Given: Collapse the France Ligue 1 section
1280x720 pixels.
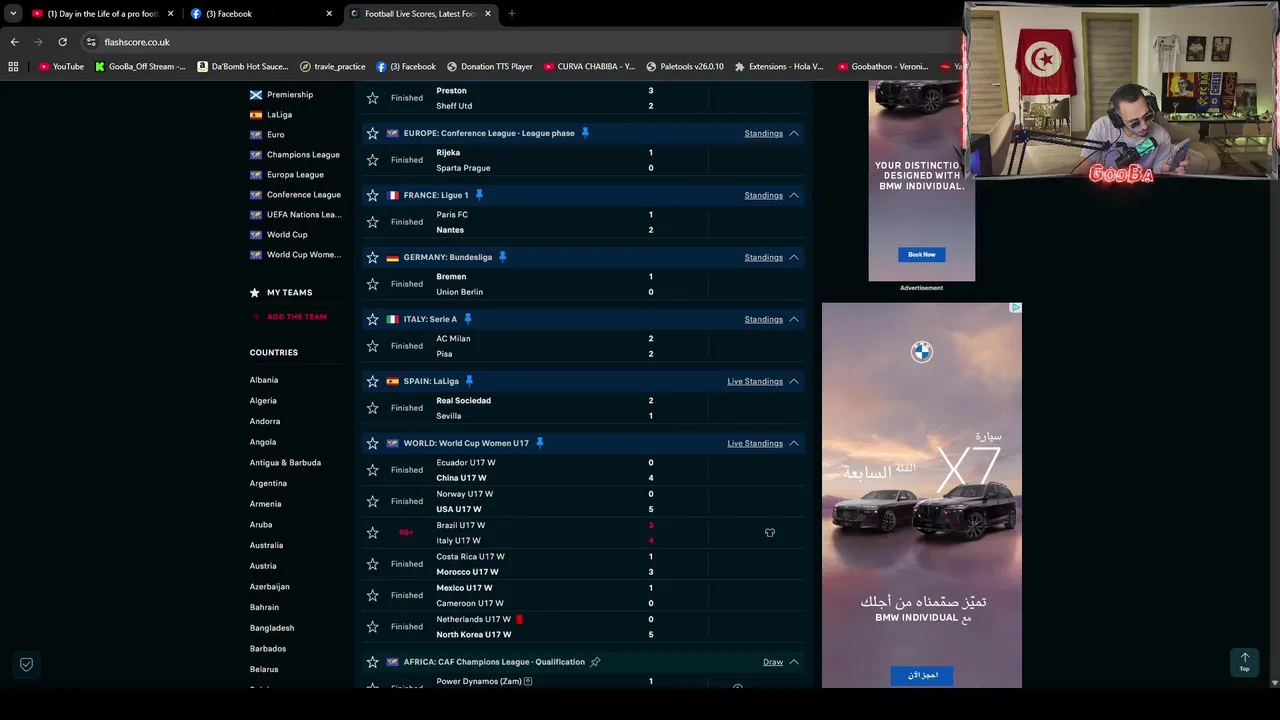Looking at the screenshot, I should tap(794, 195).
